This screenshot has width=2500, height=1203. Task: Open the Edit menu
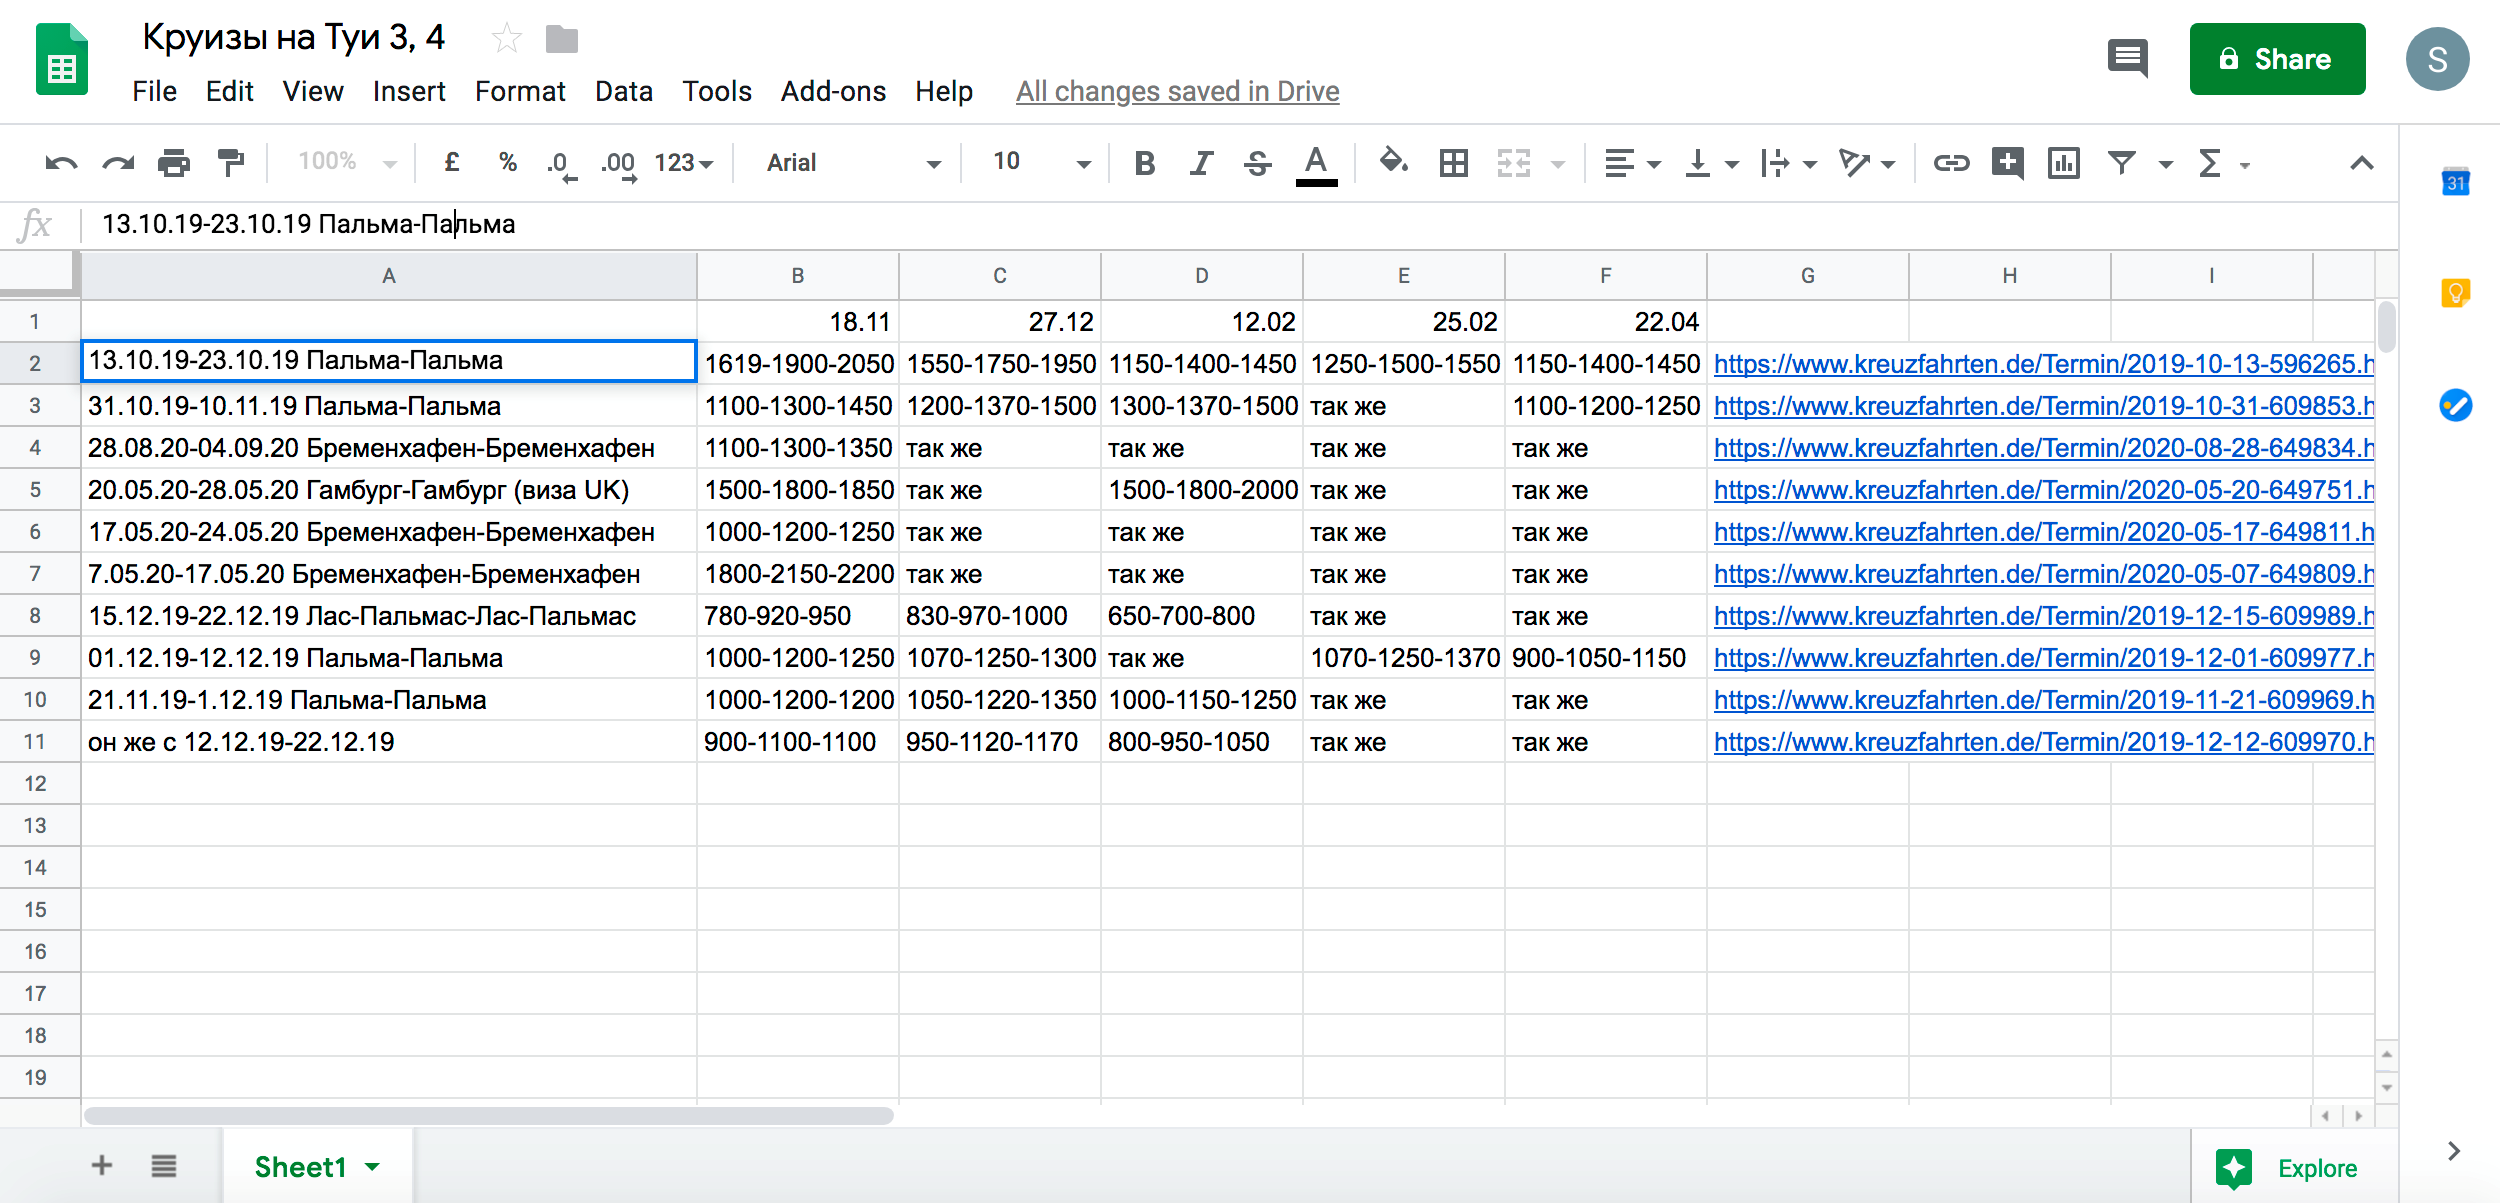229,91
